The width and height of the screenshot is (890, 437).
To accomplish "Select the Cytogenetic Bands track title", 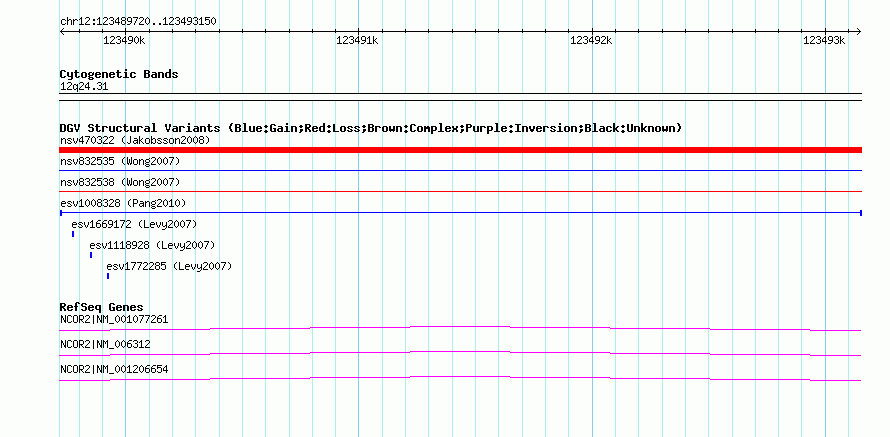I will click(x=119, y=74).
